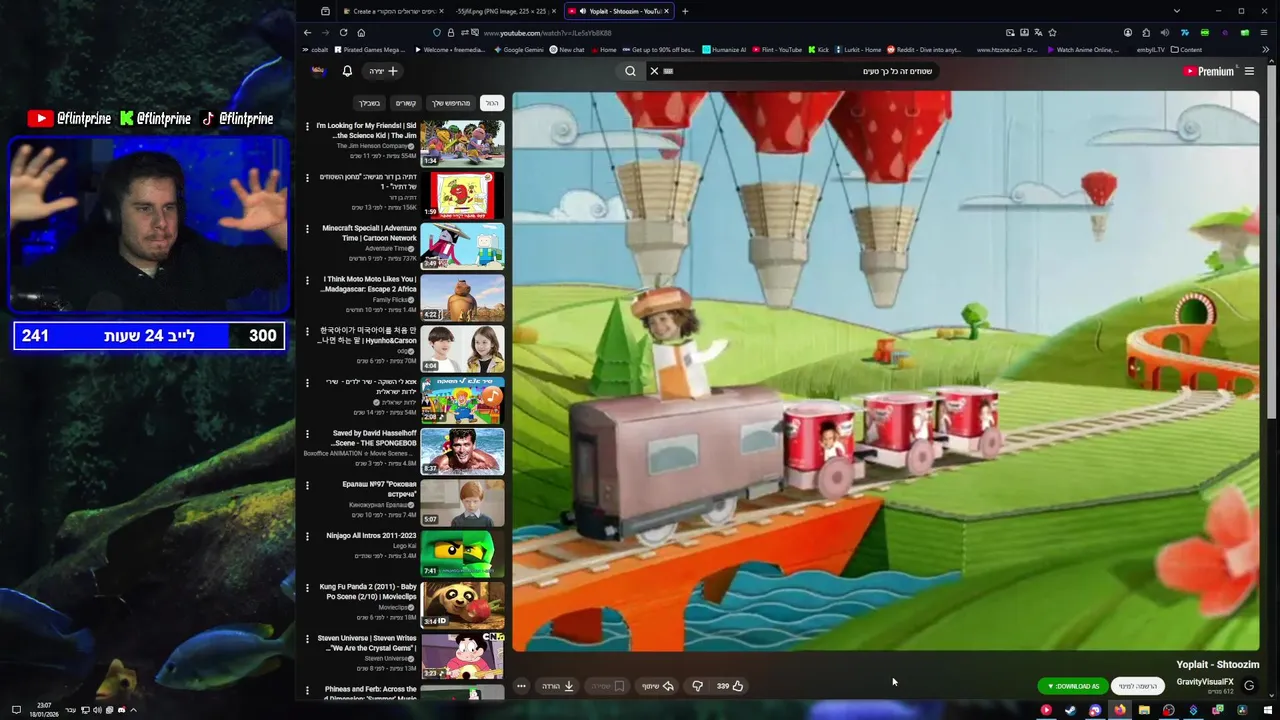Open options menu for Moto Moto video
Image resolution: width=1280 pixels, height=720 pixels.
[x=307, y=280]
